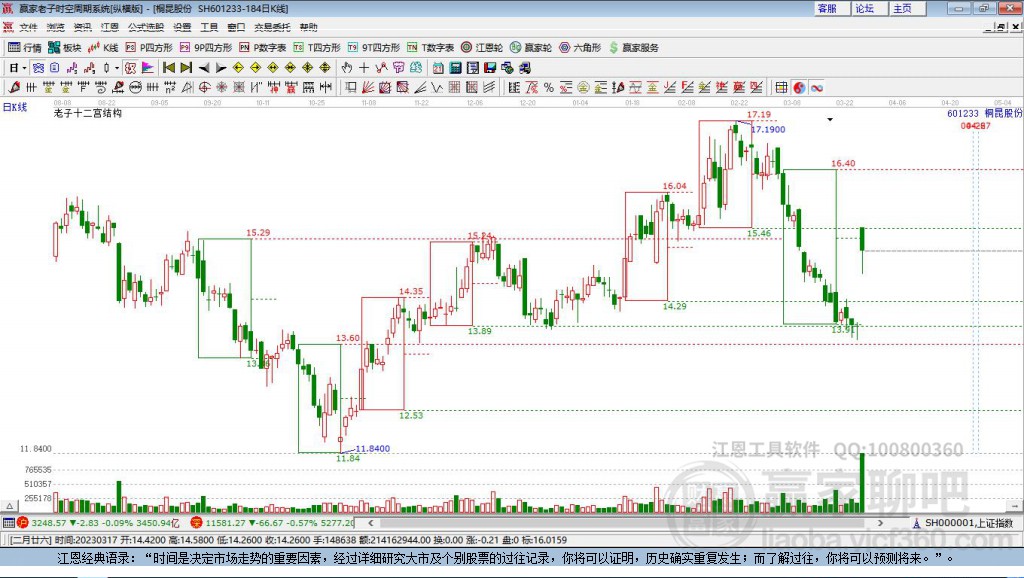Open the 交易委托 menu
1024x578 pixels.
click(272, 27)
